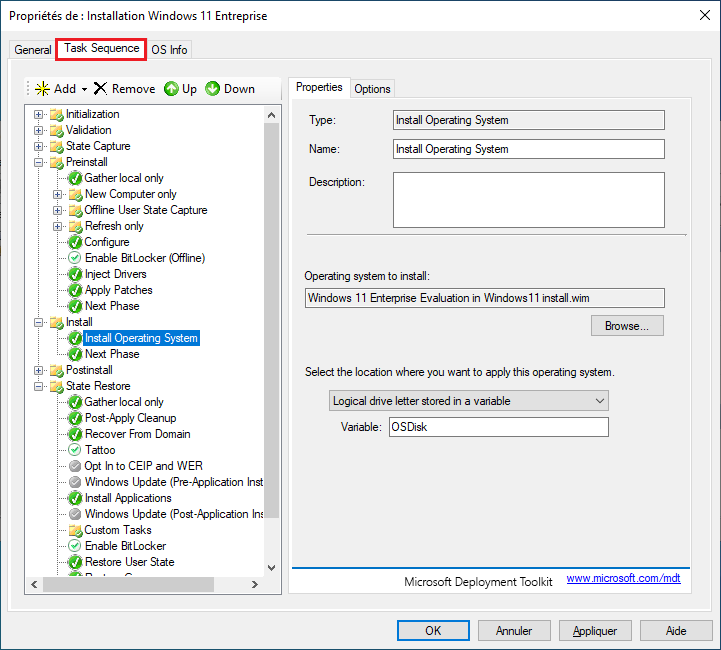Click the Tattoo step checkmark icon

coord(75,450)
